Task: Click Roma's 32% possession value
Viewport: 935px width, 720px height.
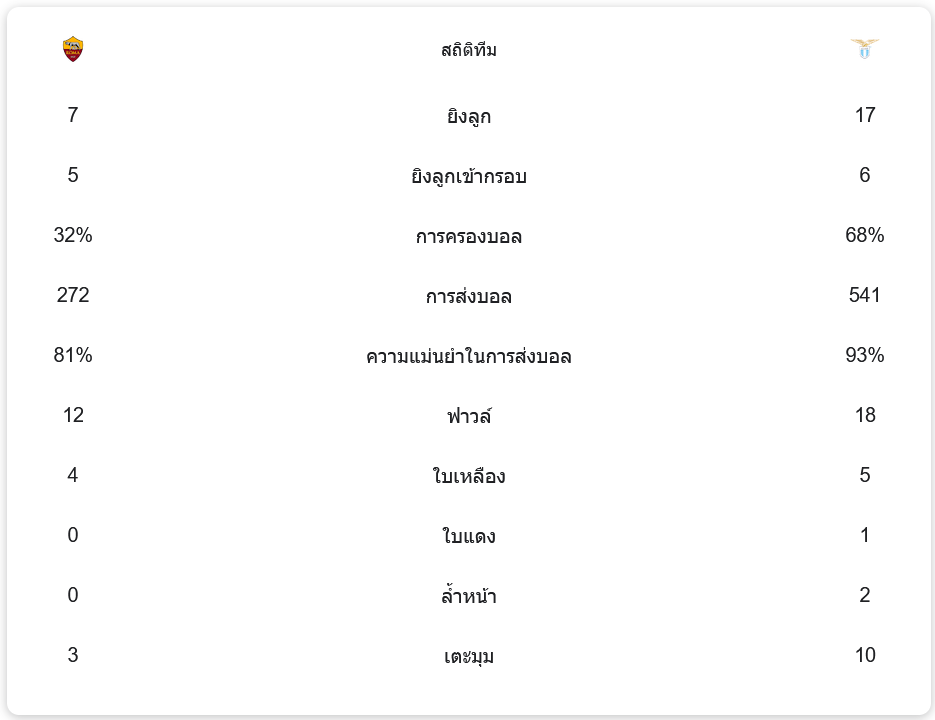Action: point(73,235)
